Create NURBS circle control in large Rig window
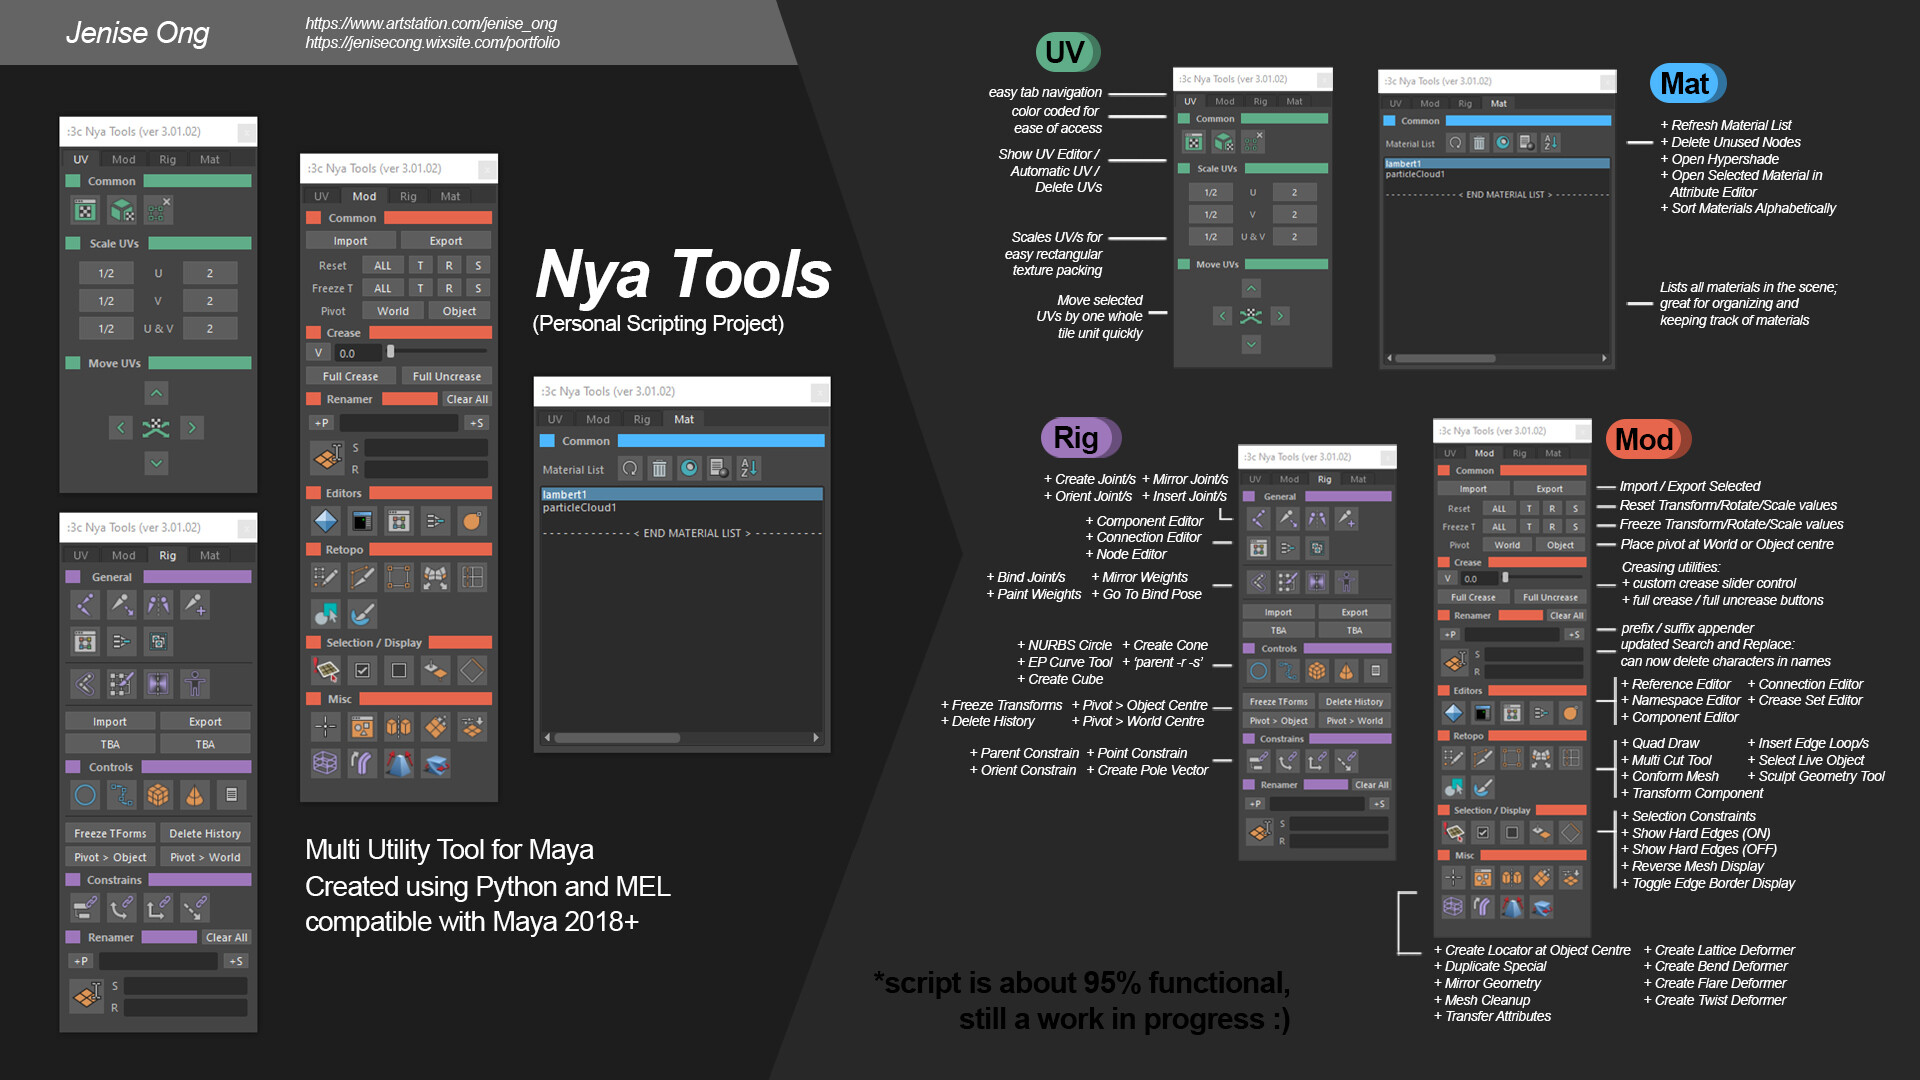The height and width of the screenshot is (1080, 1920). click(x=85, y=795)
